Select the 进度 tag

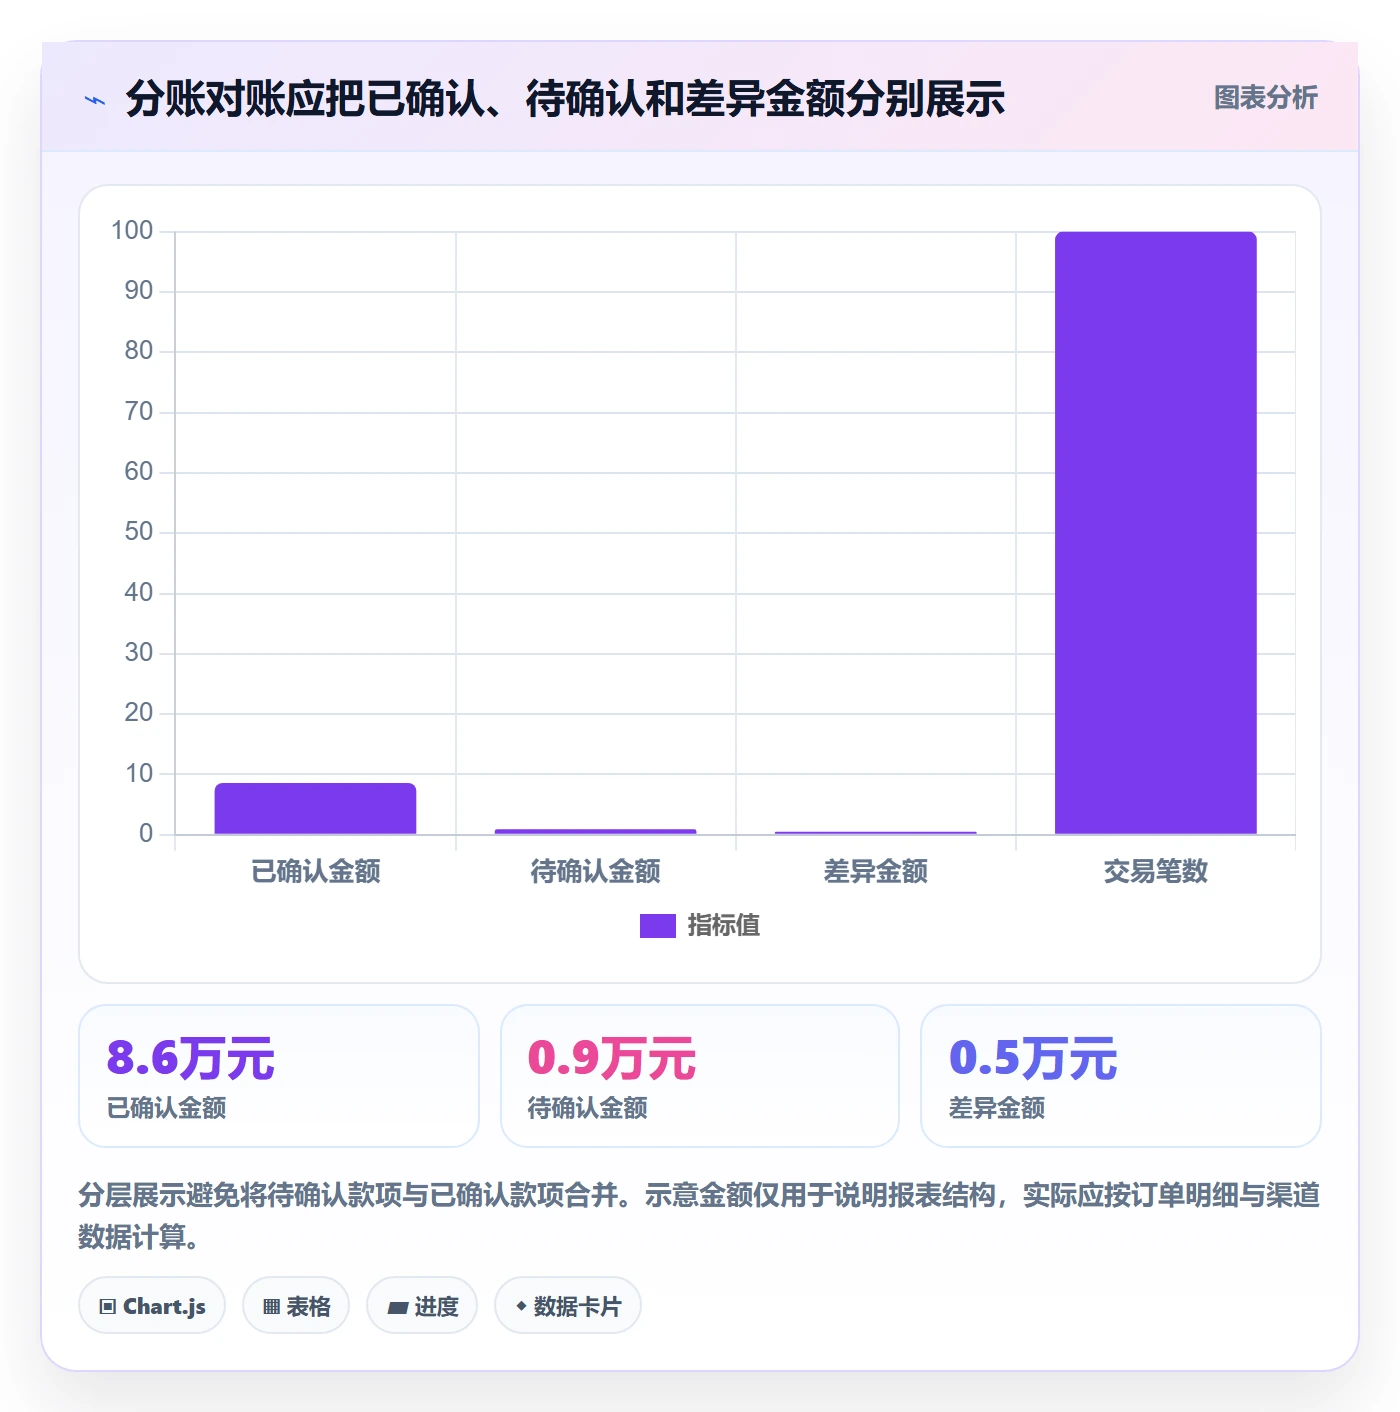[422, 1306]
